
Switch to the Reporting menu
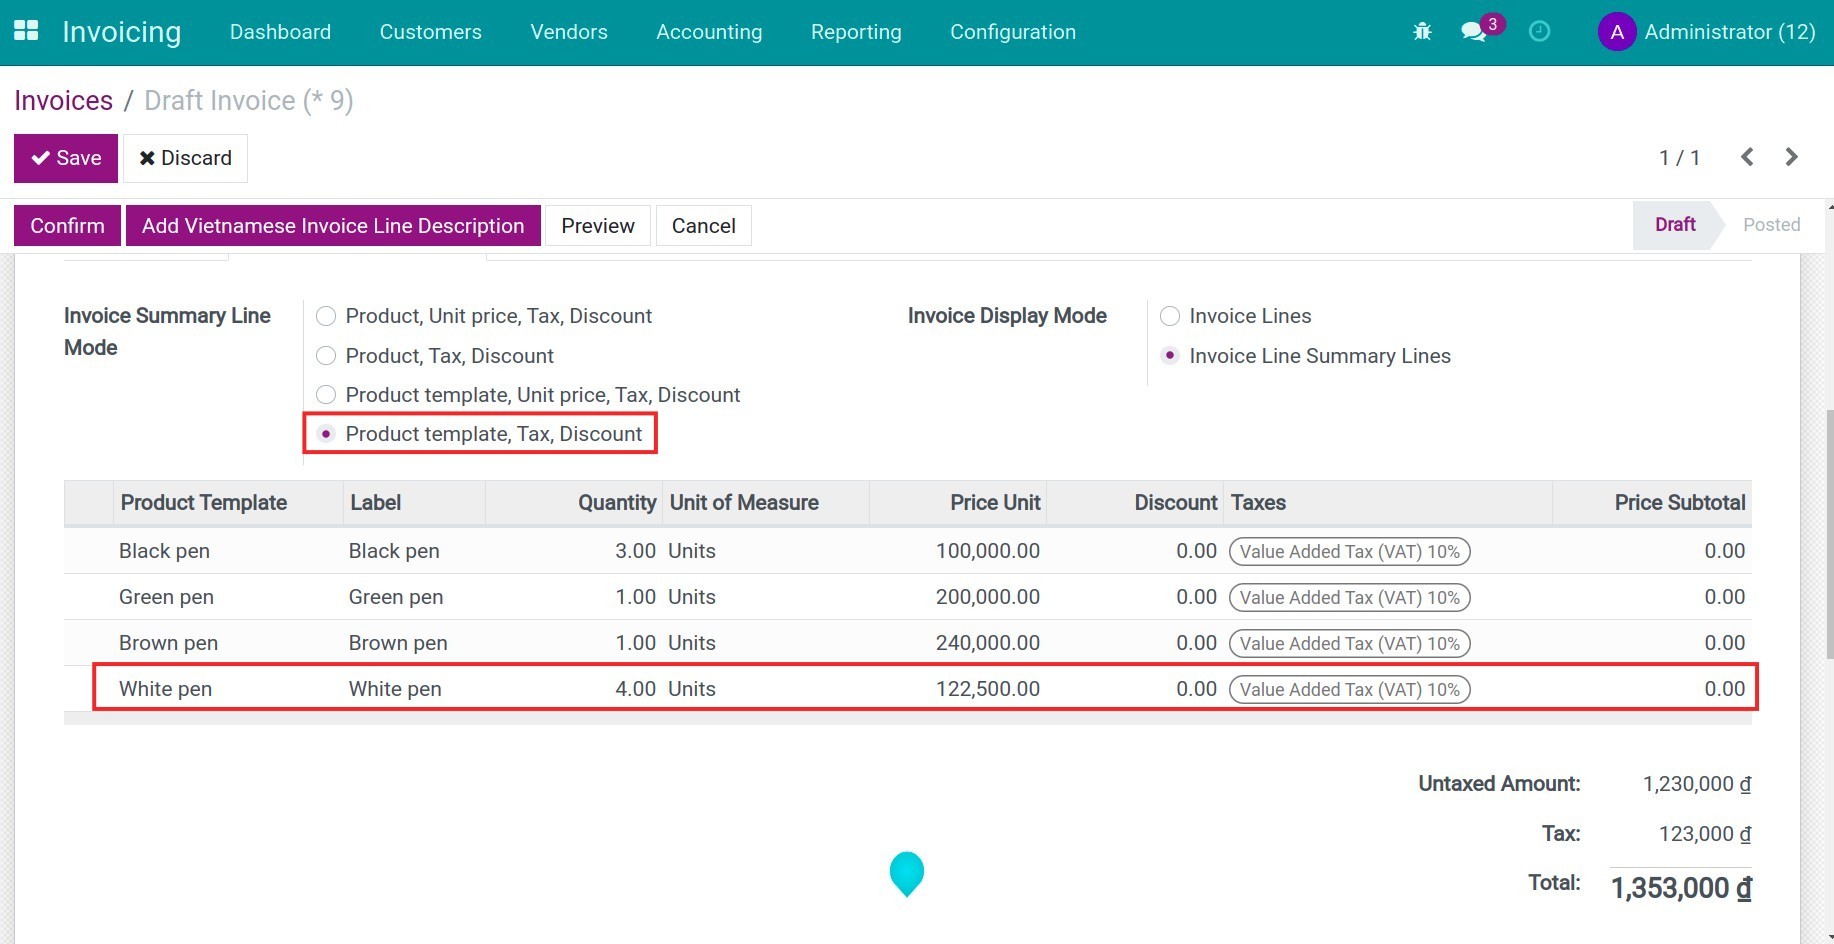click(856, 31)
